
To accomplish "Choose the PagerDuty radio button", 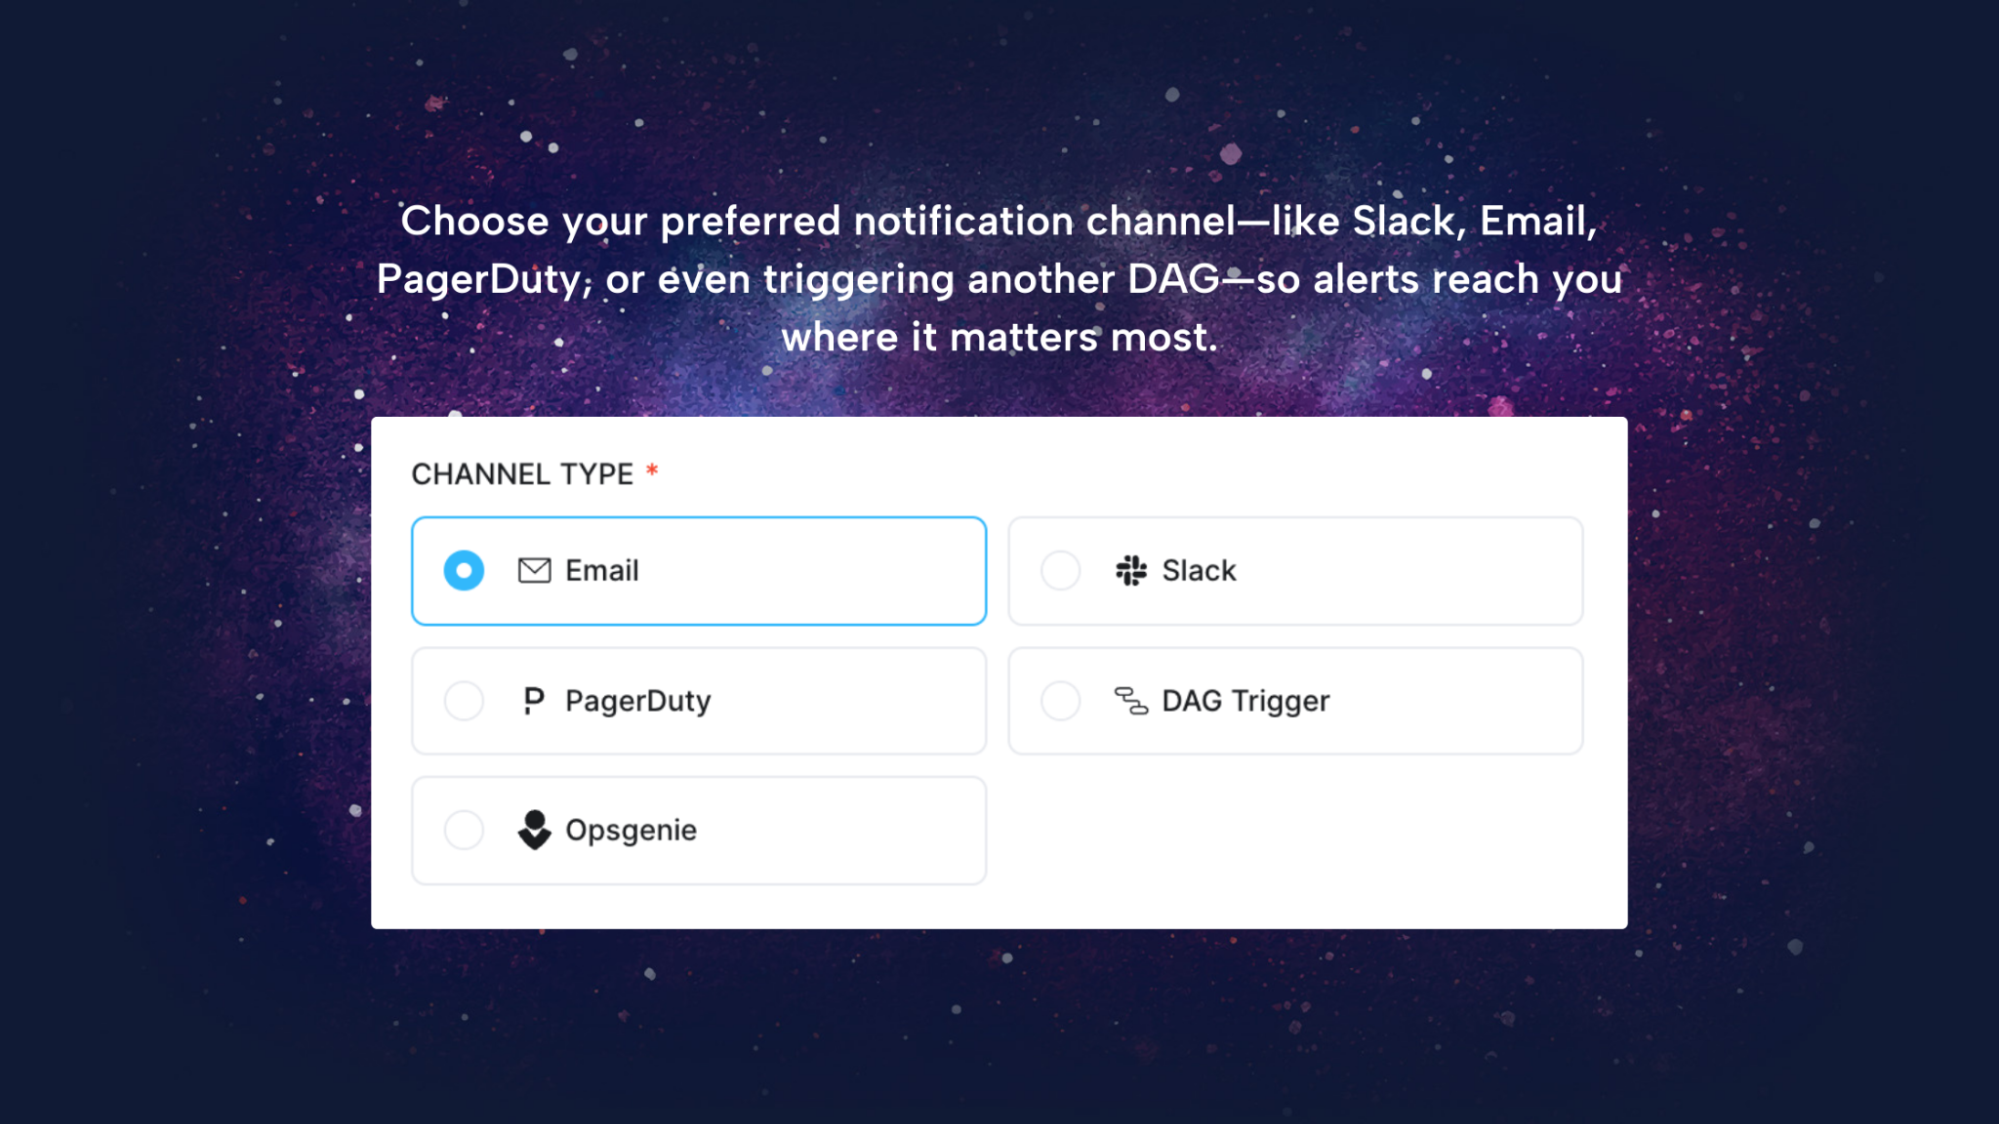I will click(464, 700).
